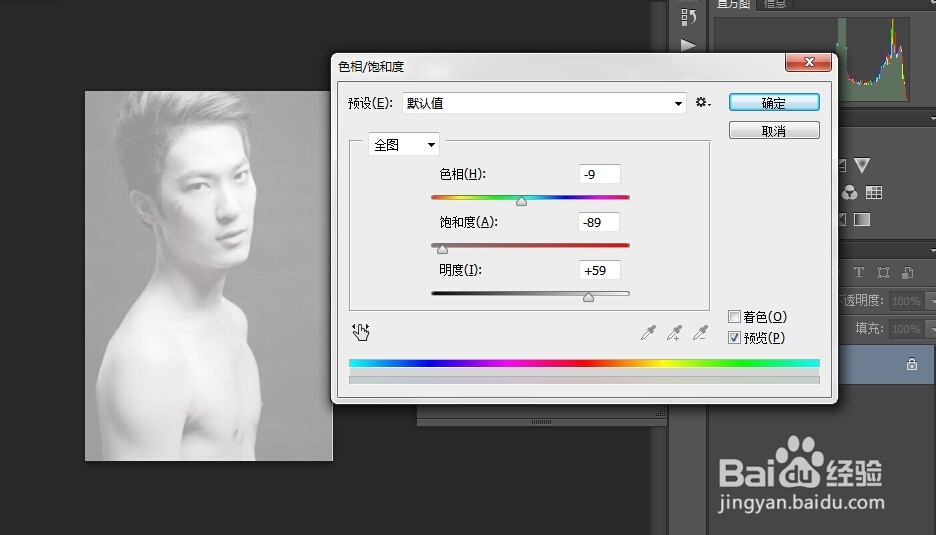
Task: Click the hue value field showing -9
Action: click(x=599, y=174)
